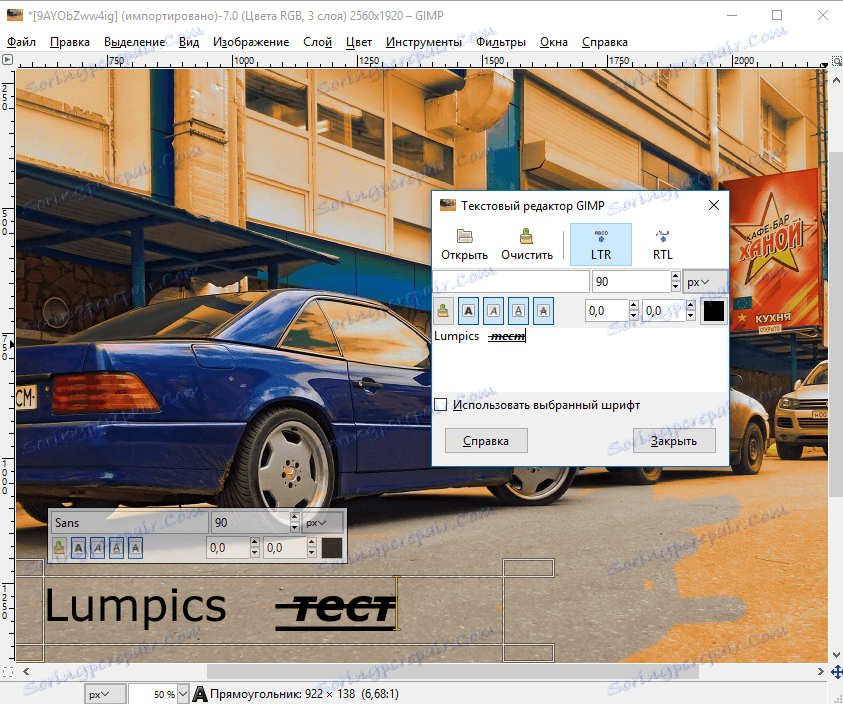Open the Слой menu
The width and height of the screenshot is (843, 704).
317,42
